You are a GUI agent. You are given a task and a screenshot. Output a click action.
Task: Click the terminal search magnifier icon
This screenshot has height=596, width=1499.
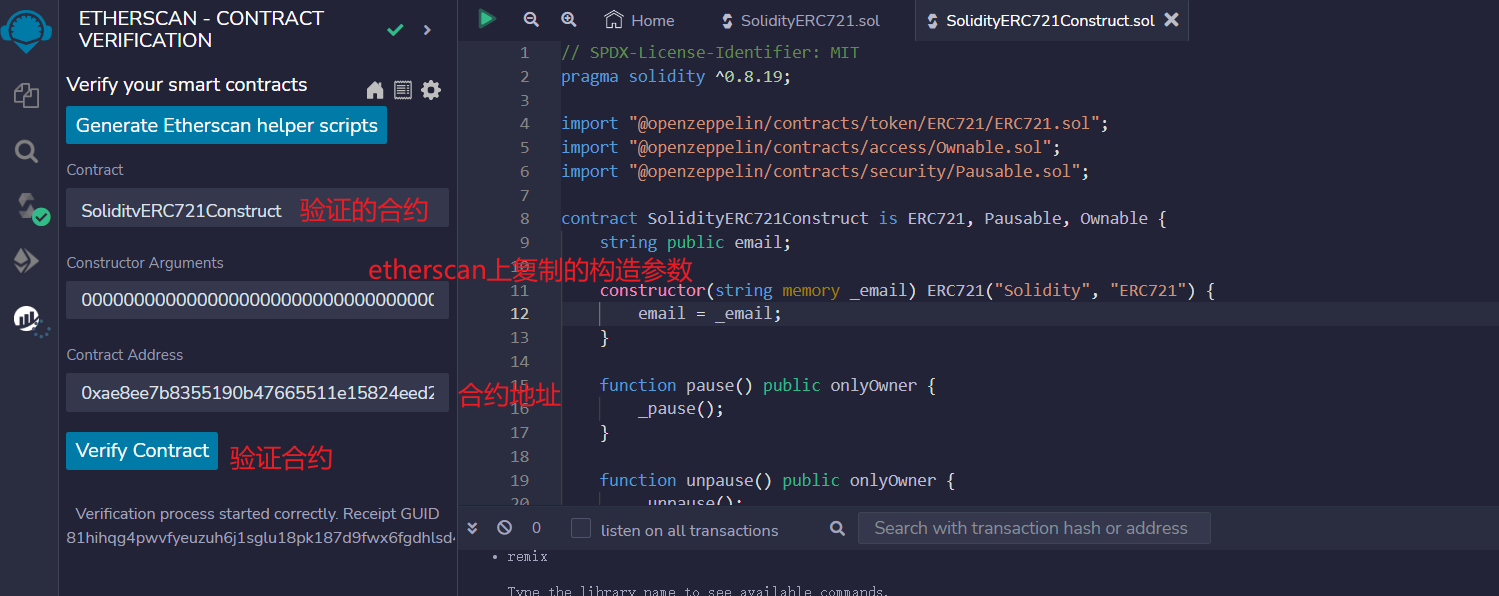(x=838, y=528)
